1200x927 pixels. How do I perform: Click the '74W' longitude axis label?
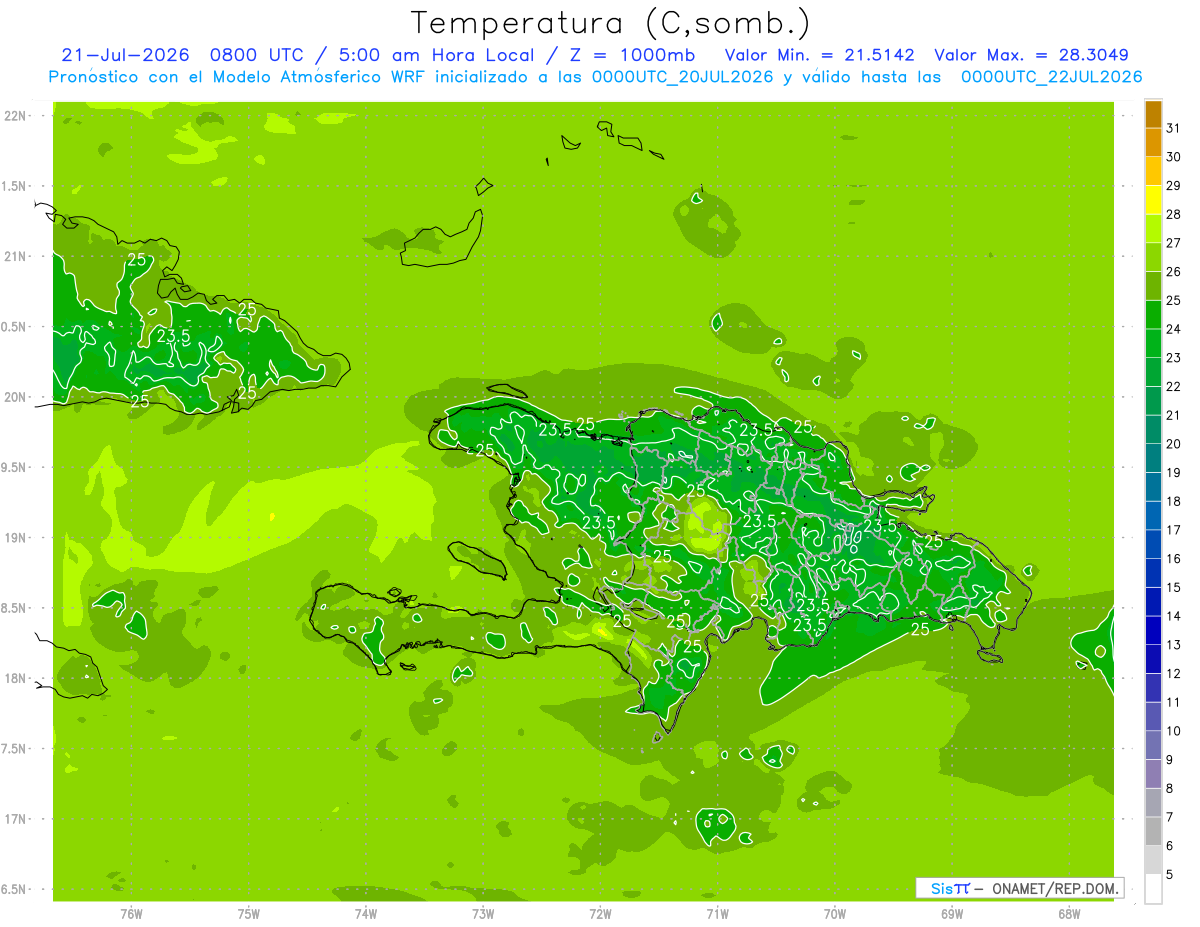point(366,913)
